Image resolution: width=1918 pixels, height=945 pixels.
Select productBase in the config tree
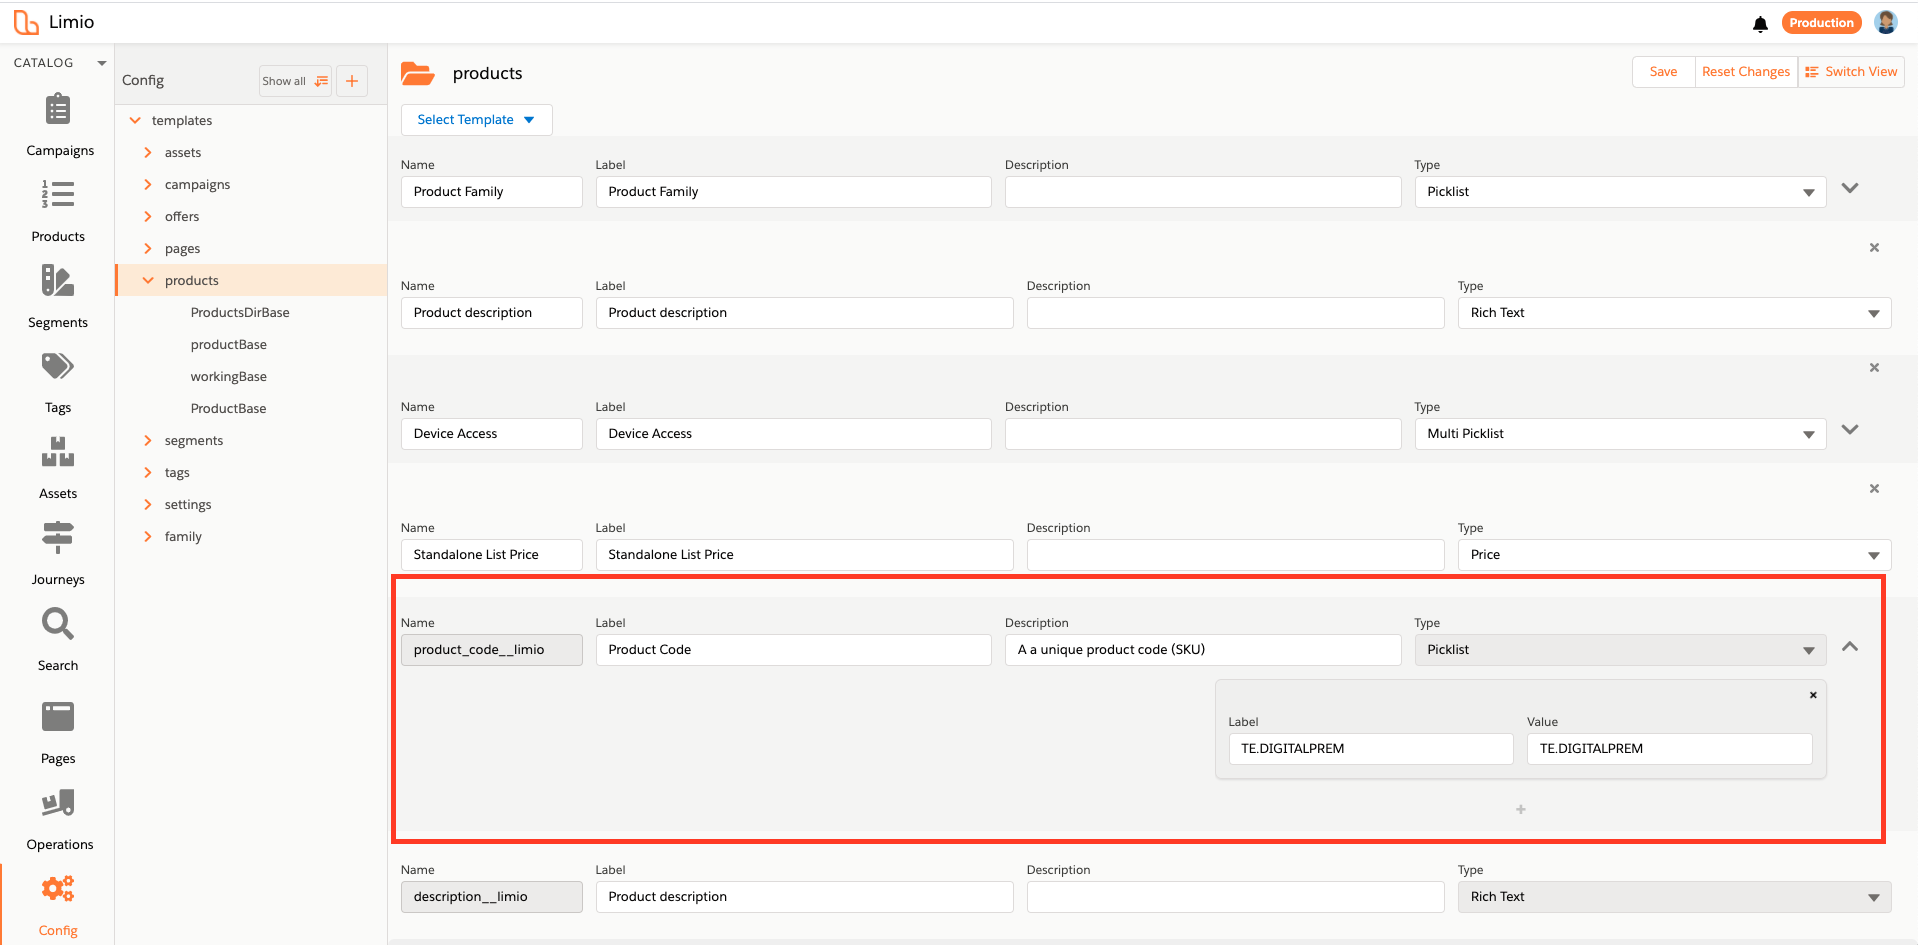[x=229, y=345]
